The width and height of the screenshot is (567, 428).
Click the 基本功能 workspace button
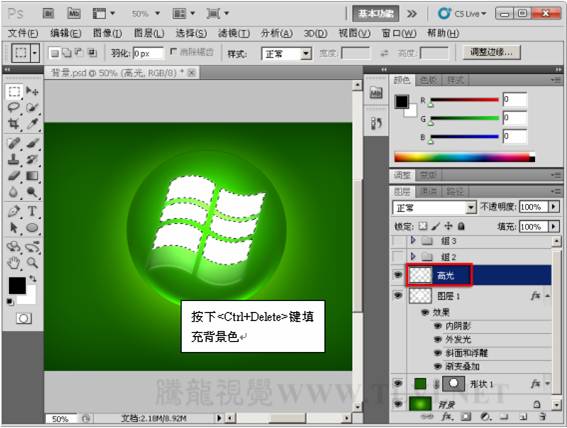click(376, 14)
